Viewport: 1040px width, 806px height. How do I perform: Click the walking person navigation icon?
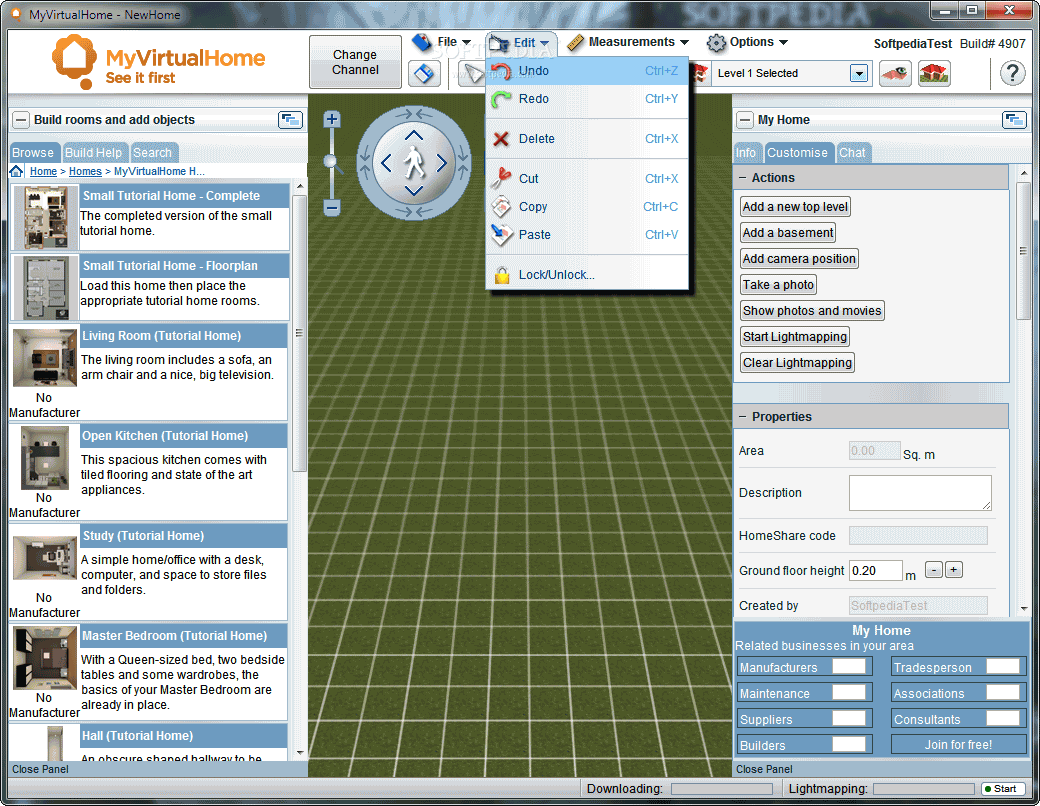(414, 163)
